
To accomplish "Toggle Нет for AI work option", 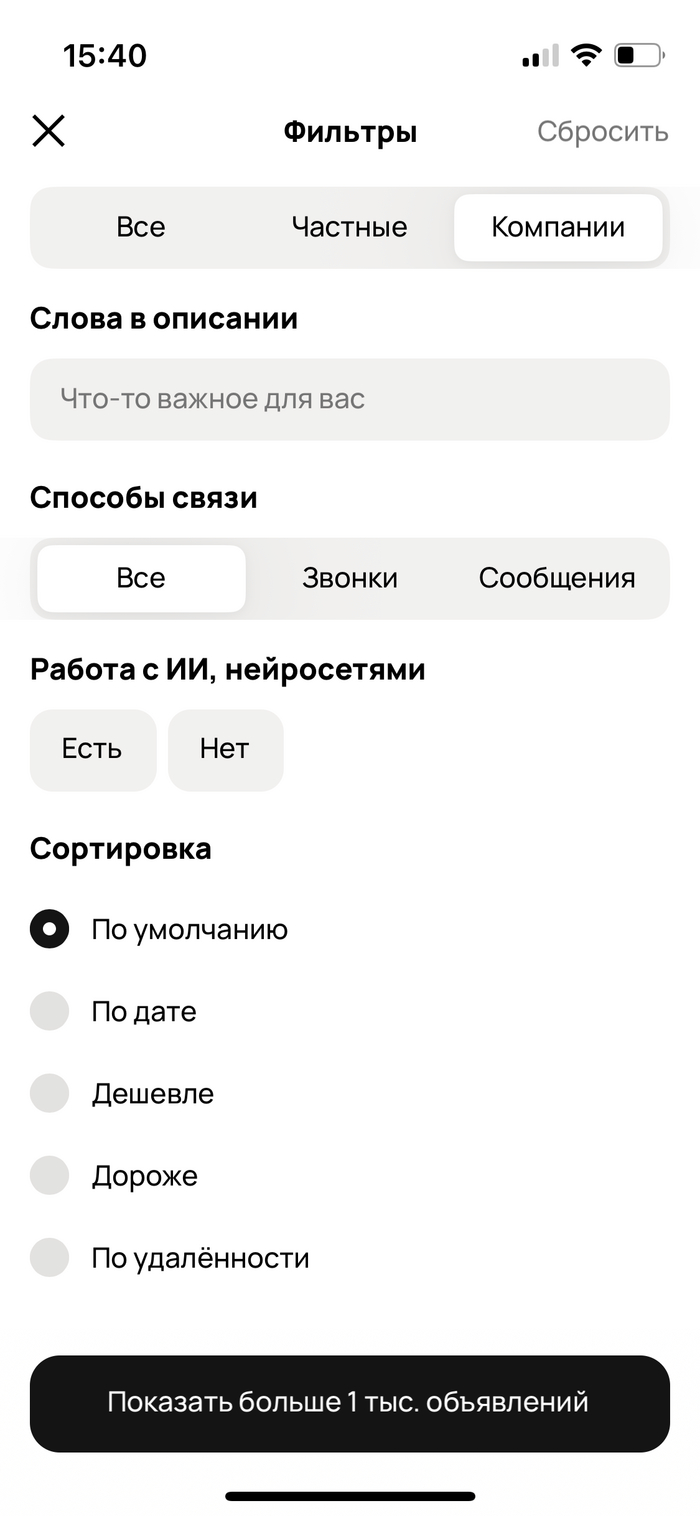I will [x=225, y=750].
